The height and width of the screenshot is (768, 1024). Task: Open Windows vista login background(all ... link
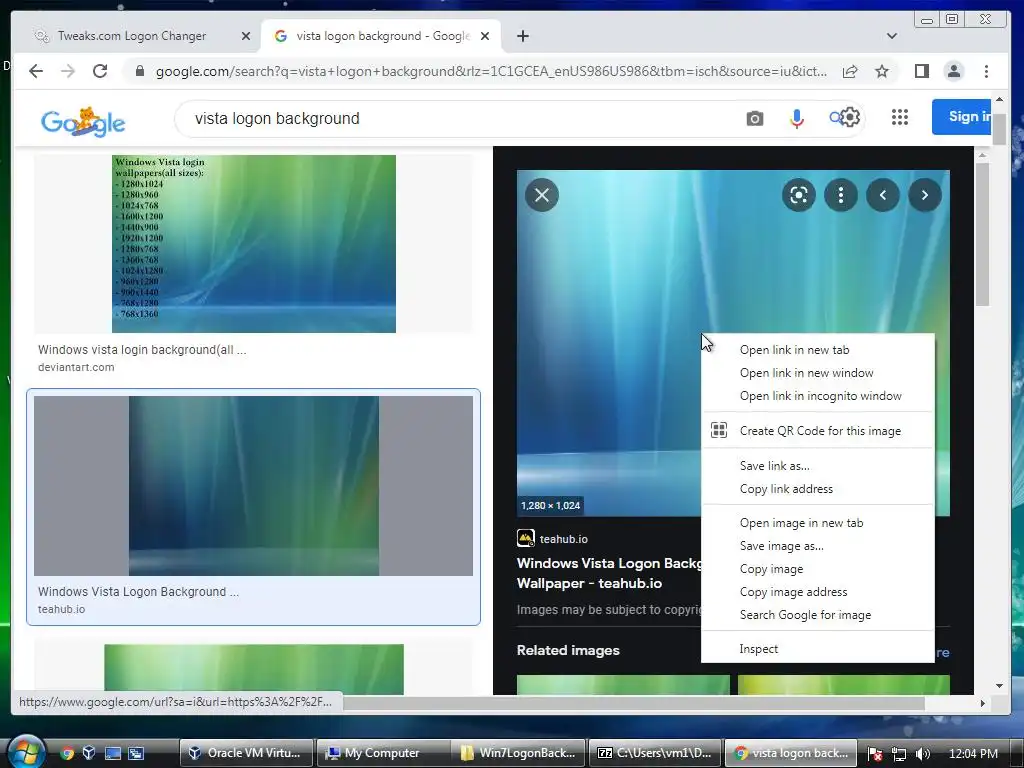point(142,350)
